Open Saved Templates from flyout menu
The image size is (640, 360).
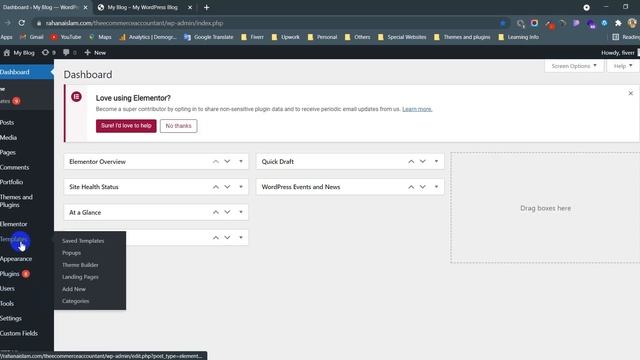[x=83, y=241]
